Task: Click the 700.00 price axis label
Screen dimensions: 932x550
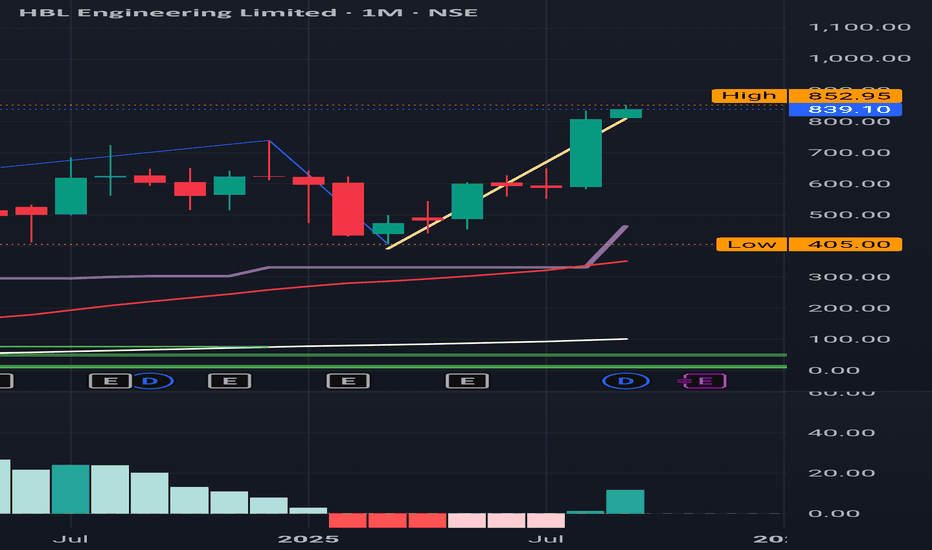Action: (849, 153)
